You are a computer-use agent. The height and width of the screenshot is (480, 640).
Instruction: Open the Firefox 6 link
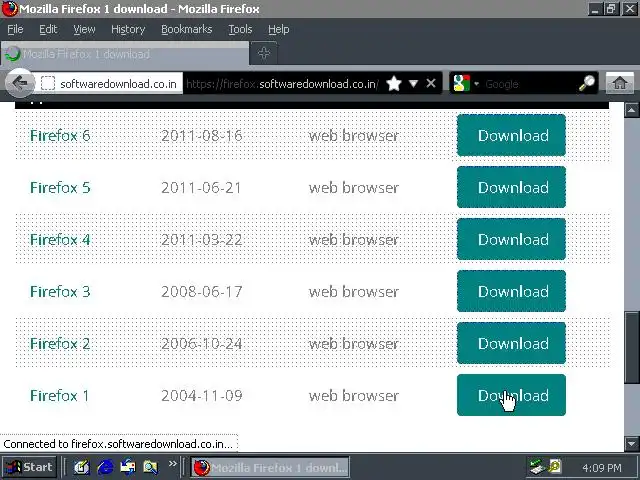[x=60, y=136]
